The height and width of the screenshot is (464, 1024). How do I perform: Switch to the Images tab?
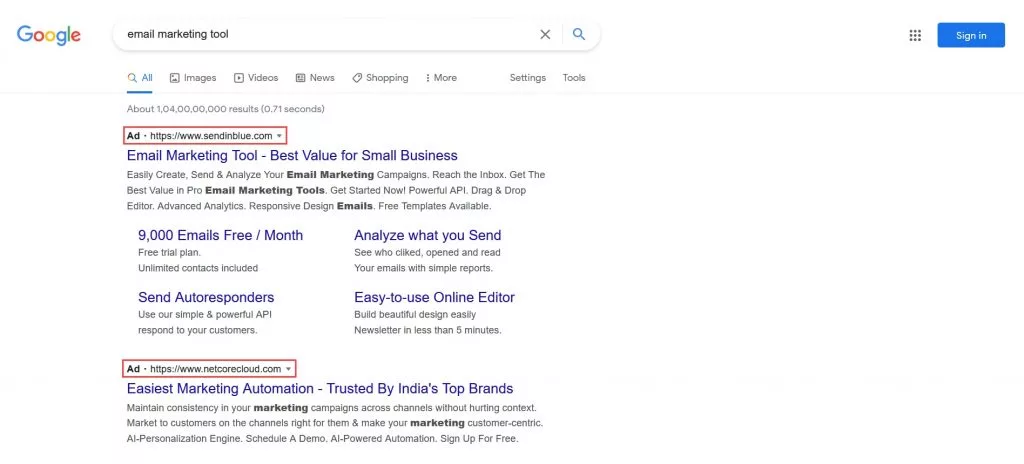pyautogui.click(x=193, y=78)
